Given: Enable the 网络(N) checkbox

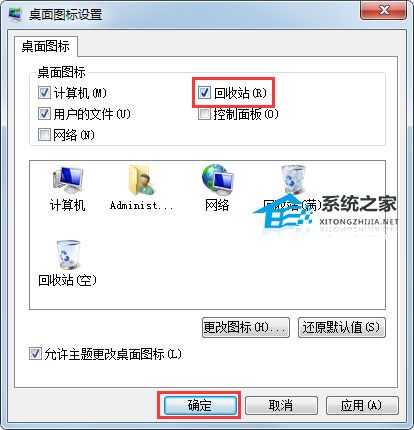Looking at the screenshot, I should point(44,135).
